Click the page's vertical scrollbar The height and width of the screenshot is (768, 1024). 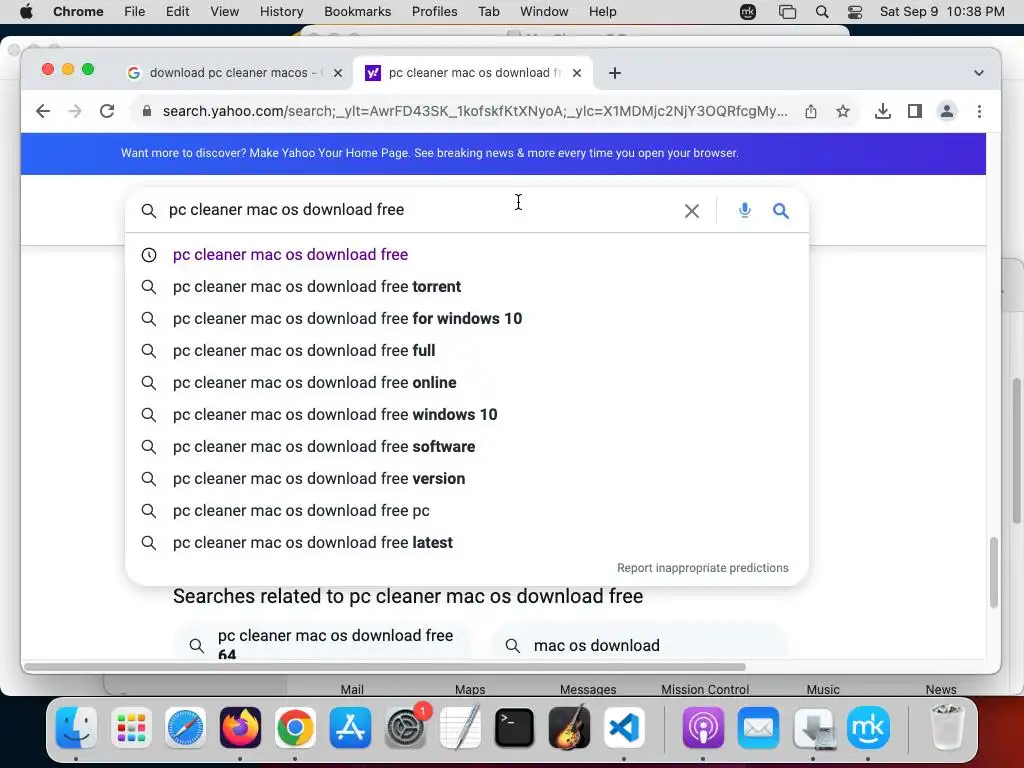pyautogui.click(x=994, y=573)
